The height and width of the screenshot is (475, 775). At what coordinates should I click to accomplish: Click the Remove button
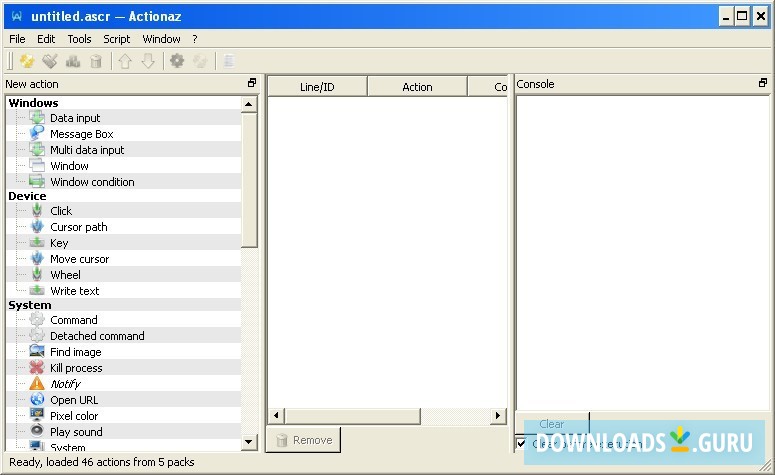click(x=303, y=440)
